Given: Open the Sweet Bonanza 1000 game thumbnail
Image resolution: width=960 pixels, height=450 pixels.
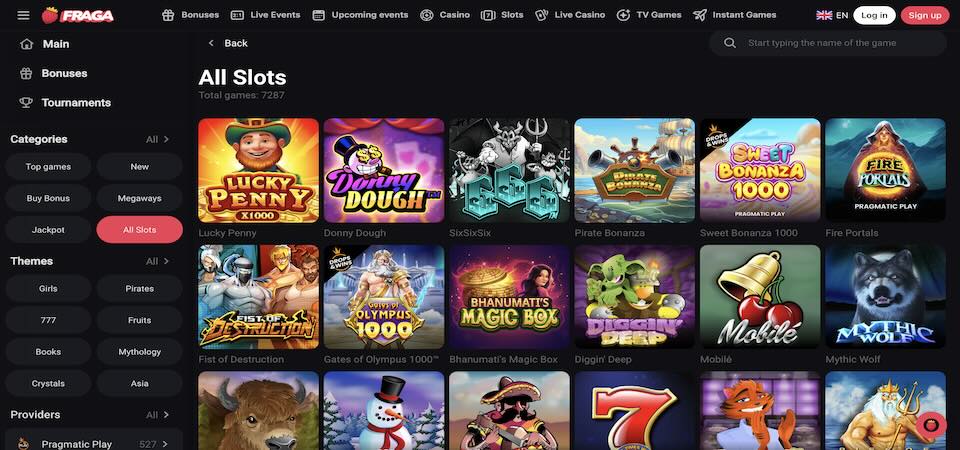Looking at the screenshot, I should pos(760,170).
